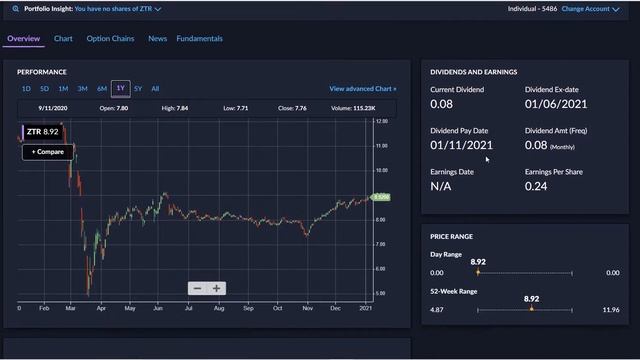Expand the Portfolio Insight ZTR chevron
The height and width of the screenshot is (360, 640).
(158, 9)
